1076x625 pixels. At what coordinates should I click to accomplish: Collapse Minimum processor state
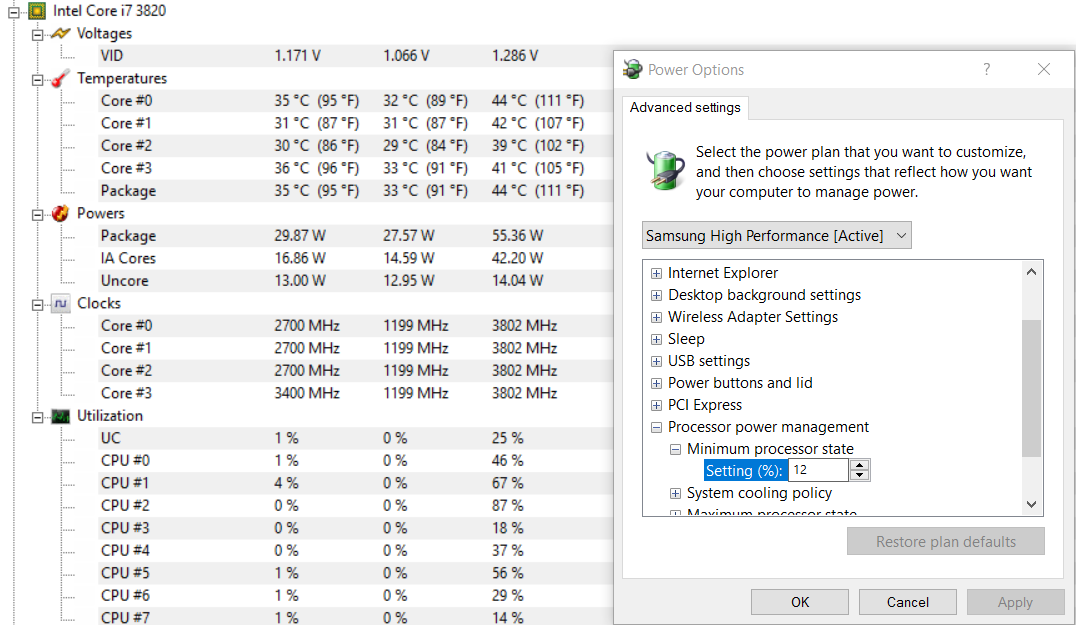[675, 449]
